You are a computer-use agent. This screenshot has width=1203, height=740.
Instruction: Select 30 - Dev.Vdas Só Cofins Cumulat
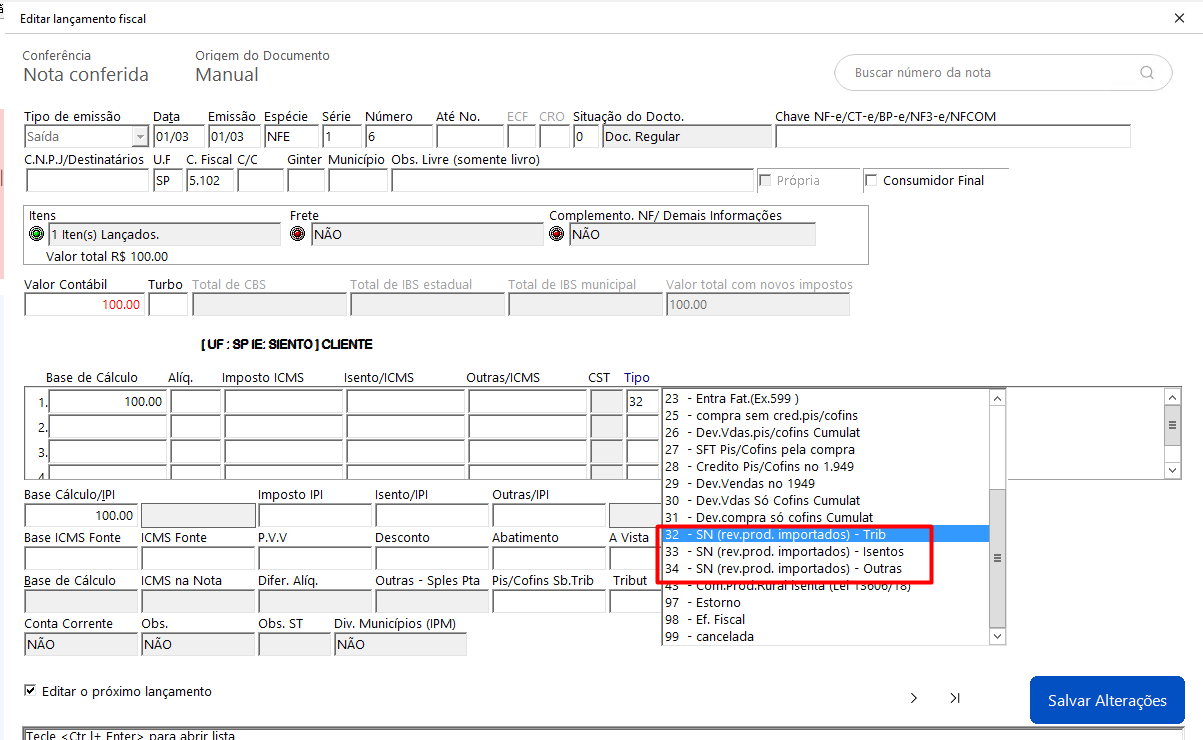click(x=826, y=500)
